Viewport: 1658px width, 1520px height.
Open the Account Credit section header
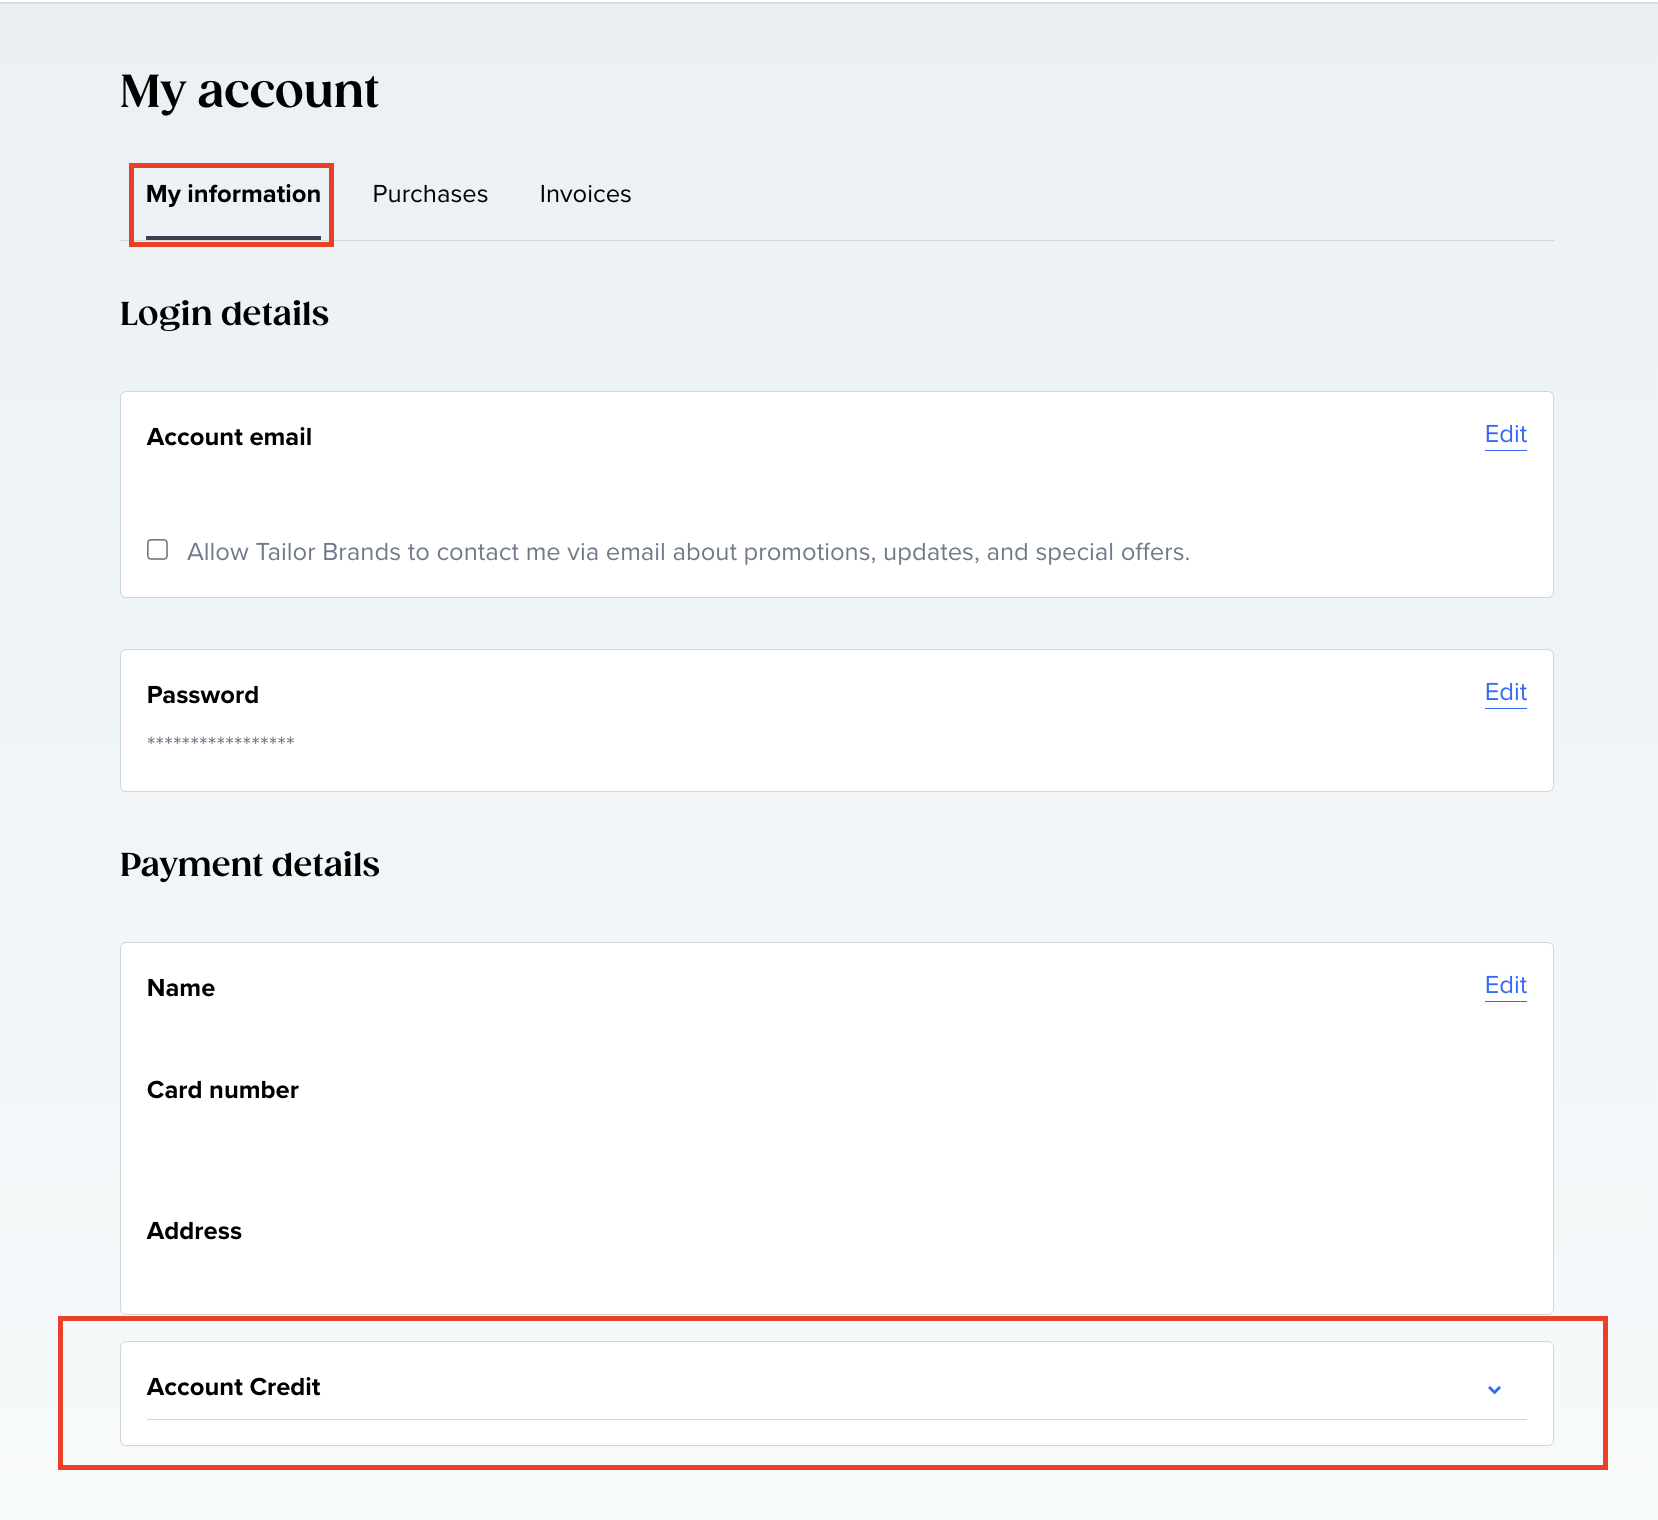[836, 1387]
